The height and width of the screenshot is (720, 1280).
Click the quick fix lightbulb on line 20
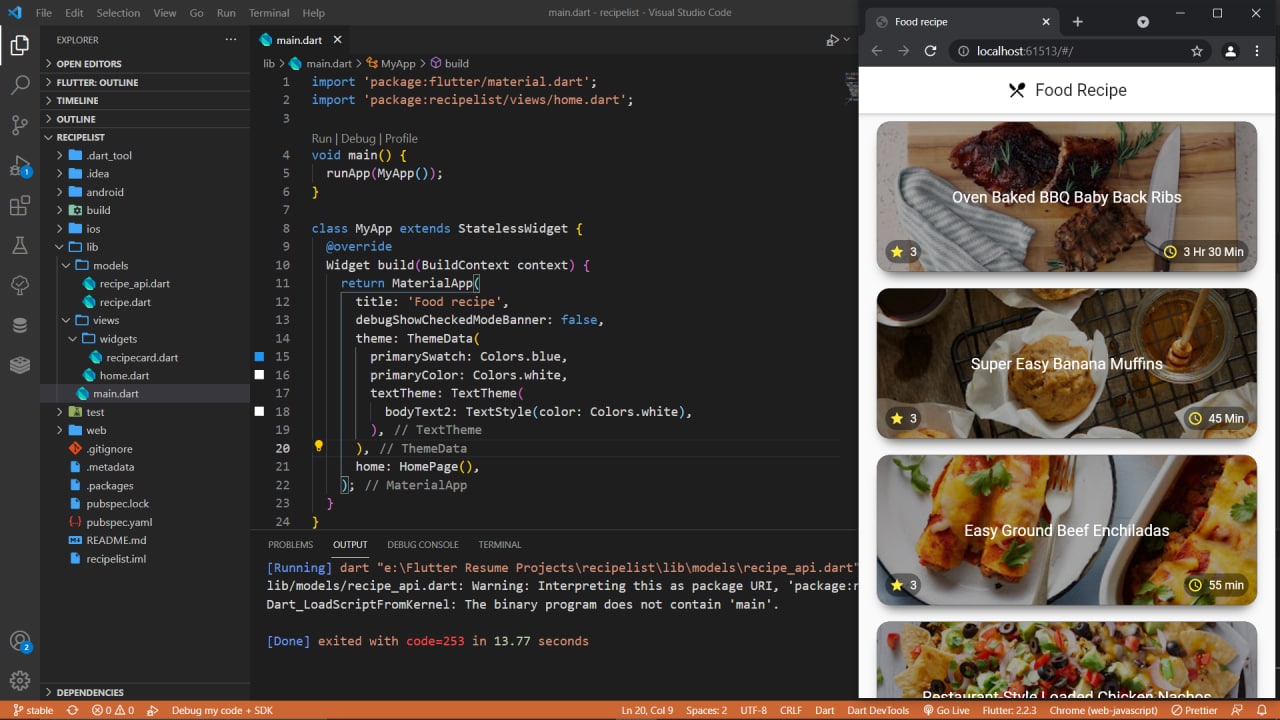point(318,447)
